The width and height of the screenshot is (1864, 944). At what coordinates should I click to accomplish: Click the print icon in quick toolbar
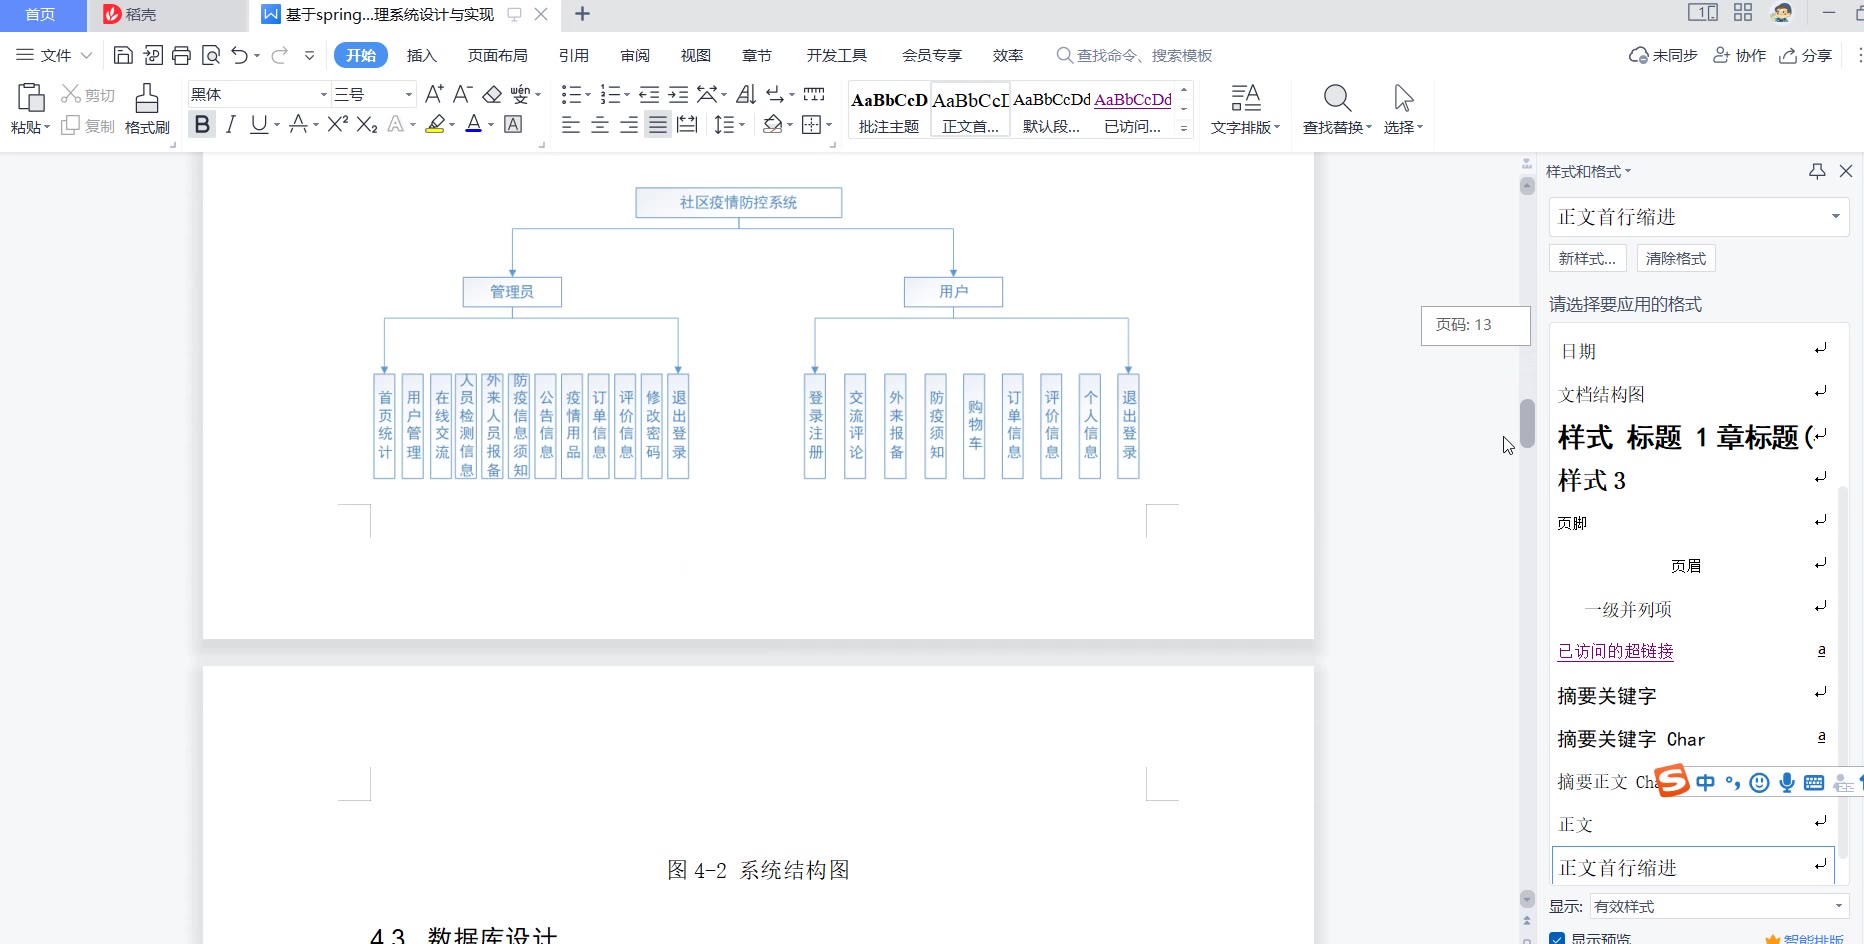point(181,55)
